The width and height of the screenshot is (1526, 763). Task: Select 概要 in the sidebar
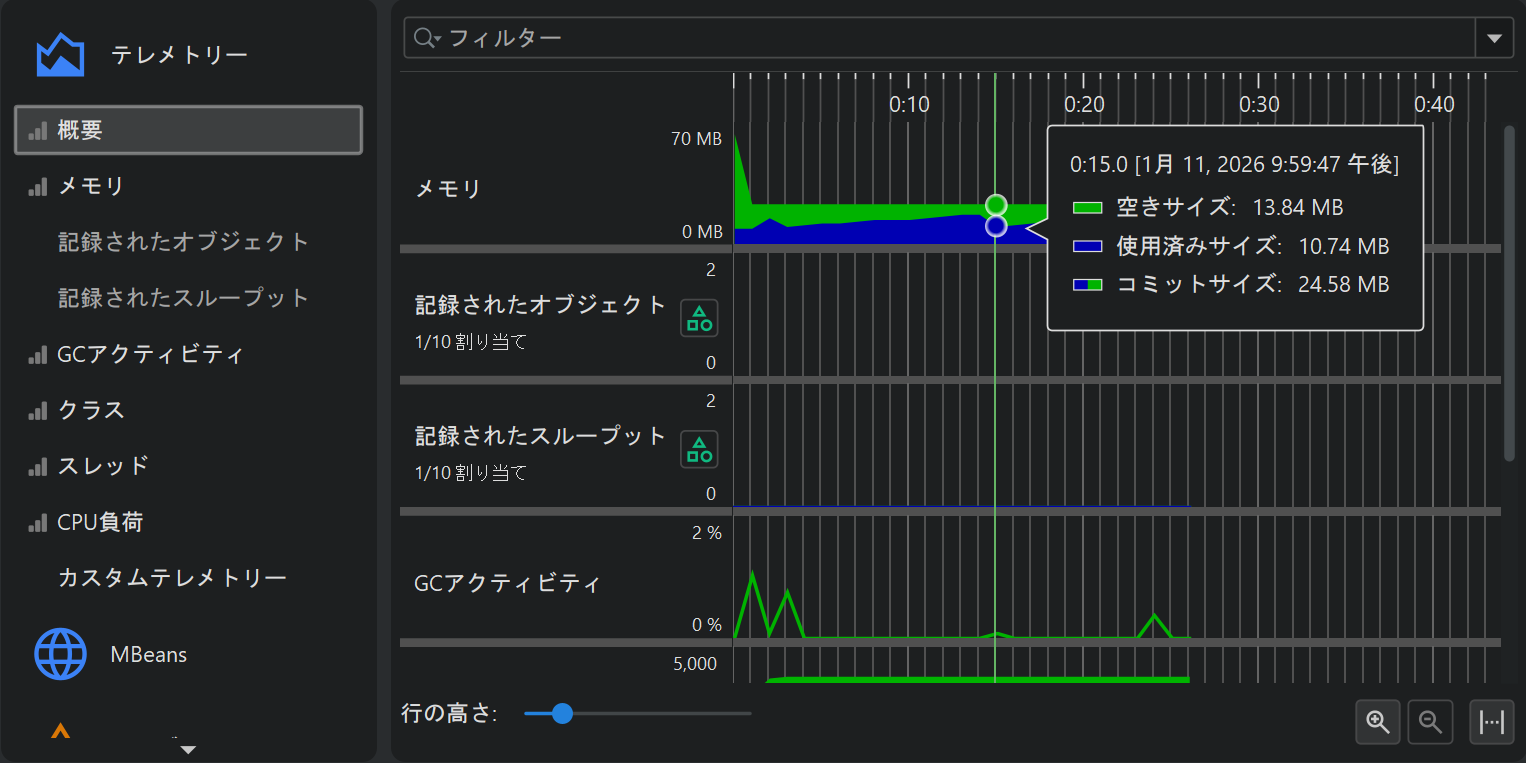coord(188,130)
